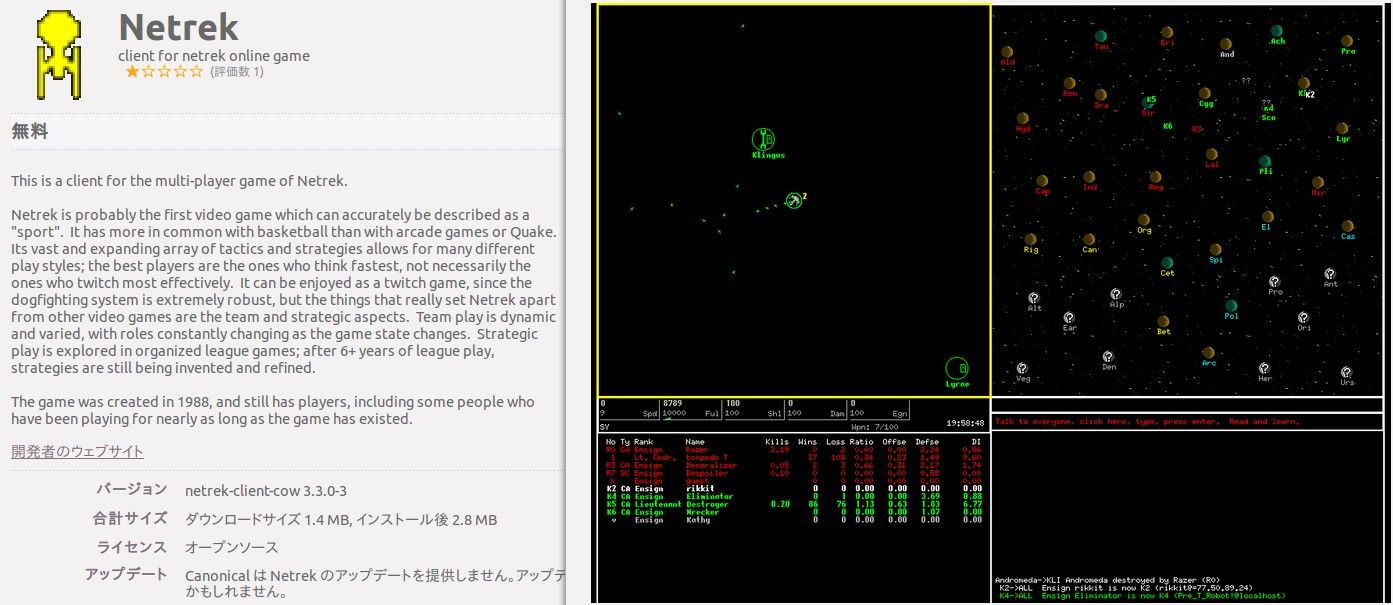Click the Spd speed gauge

pyautogui.click(x=629, y=408)
